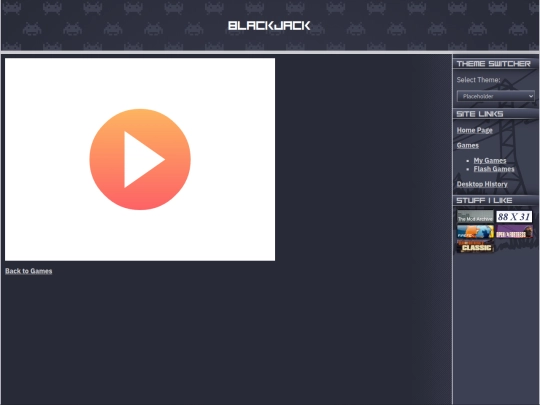
Task: Visit the purple Open Fortress badge
Action: tap(514, 231)
